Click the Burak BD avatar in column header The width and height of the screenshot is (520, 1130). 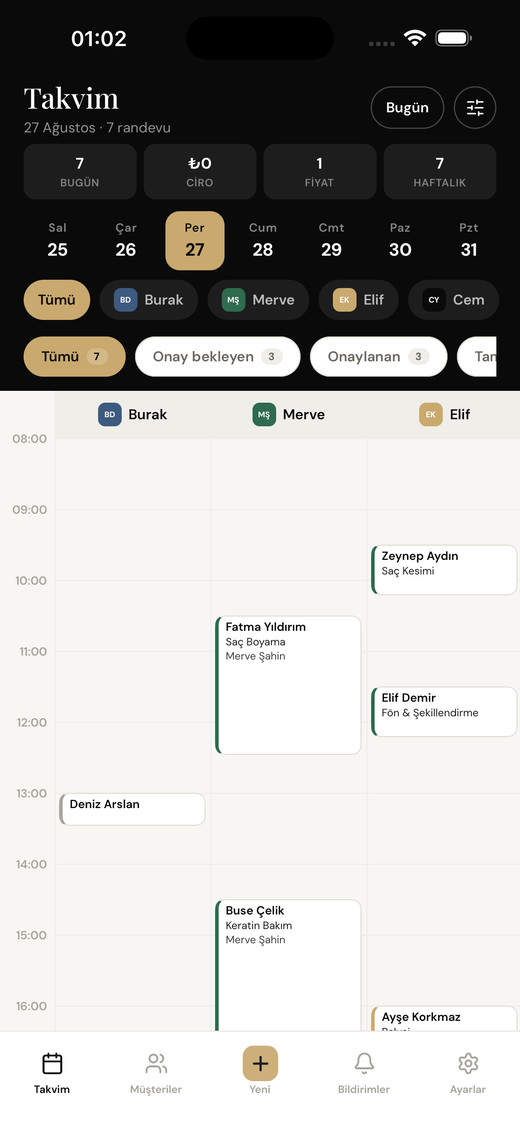coord(109,414)
